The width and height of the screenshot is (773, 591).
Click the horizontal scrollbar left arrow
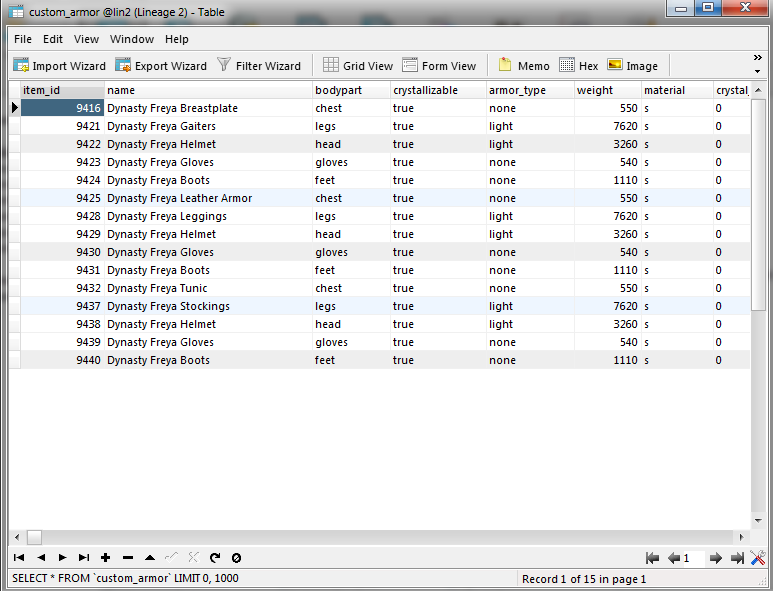tap(17, 537)
